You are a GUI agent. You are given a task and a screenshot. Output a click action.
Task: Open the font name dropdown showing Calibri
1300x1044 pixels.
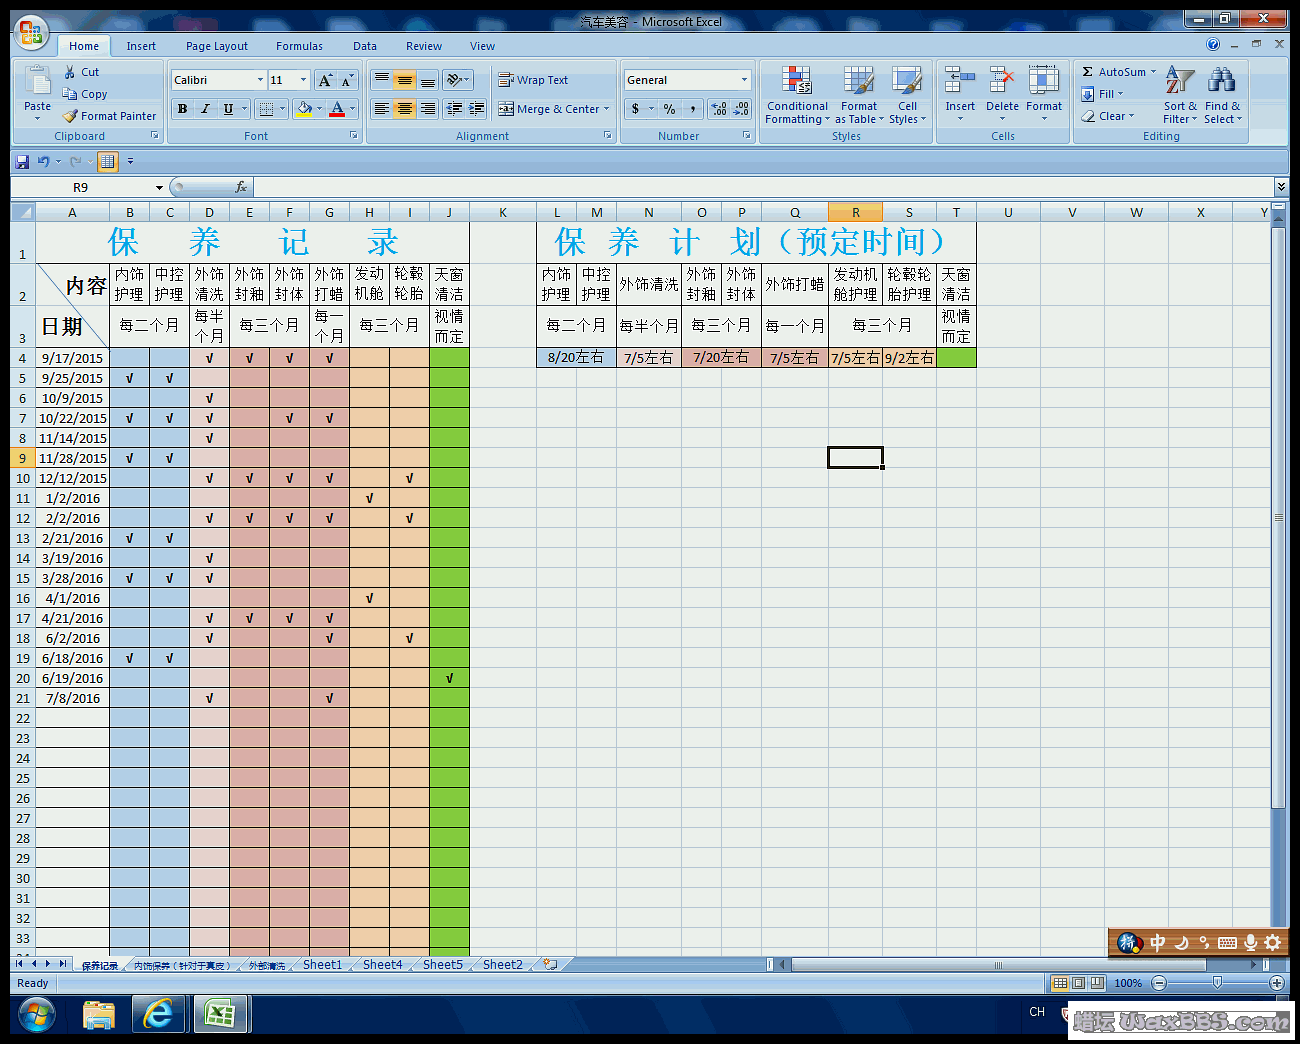[260, 80]
